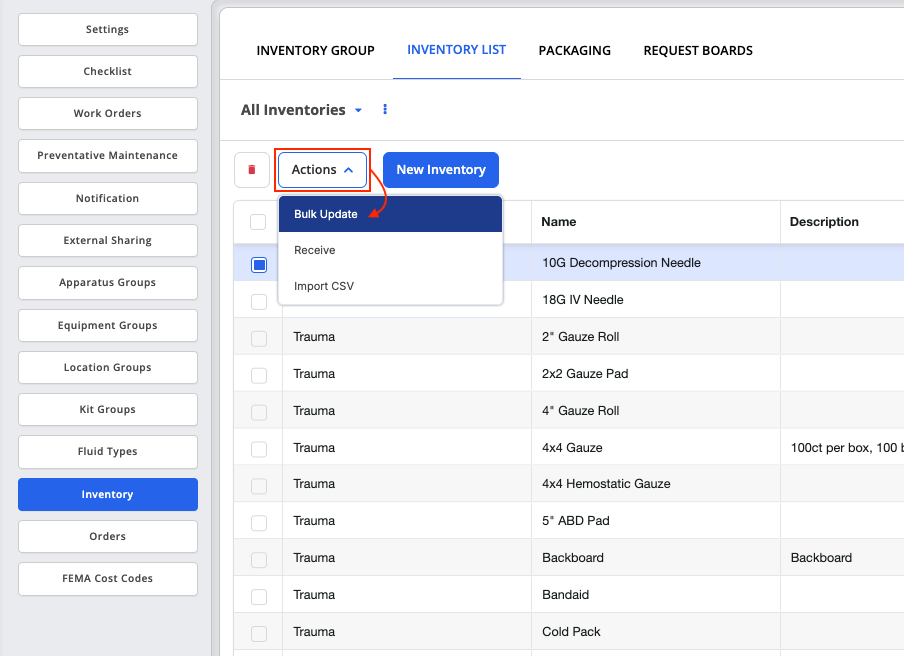
Task: Click the 2x2 Gauze Pad name cell
Action: (656, 374)
